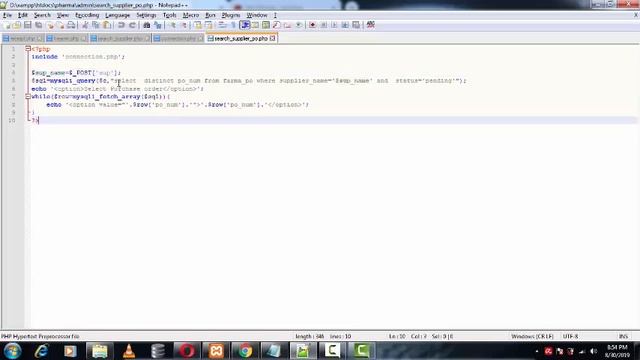
Task: Toggle the INS insert mode indicator
Action: (x=623, y=336)
